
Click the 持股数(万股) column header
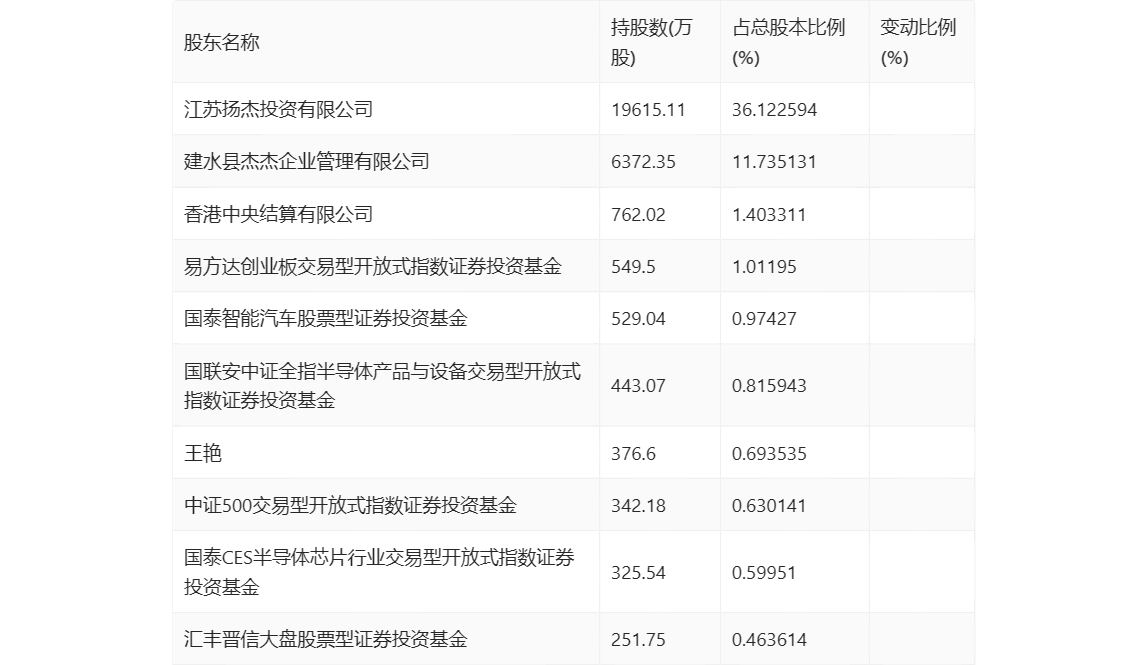click(651, 42)
